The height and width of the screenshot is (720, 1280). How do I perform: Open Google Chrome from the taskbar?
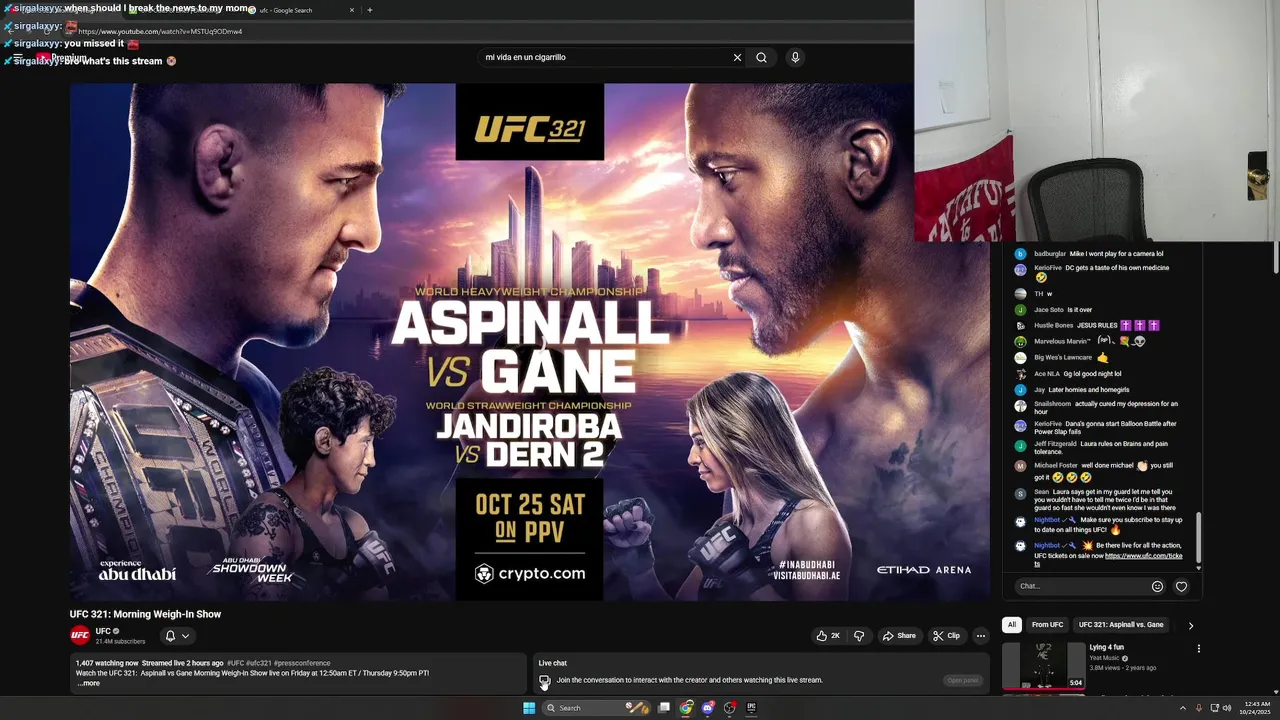[686, 708]
